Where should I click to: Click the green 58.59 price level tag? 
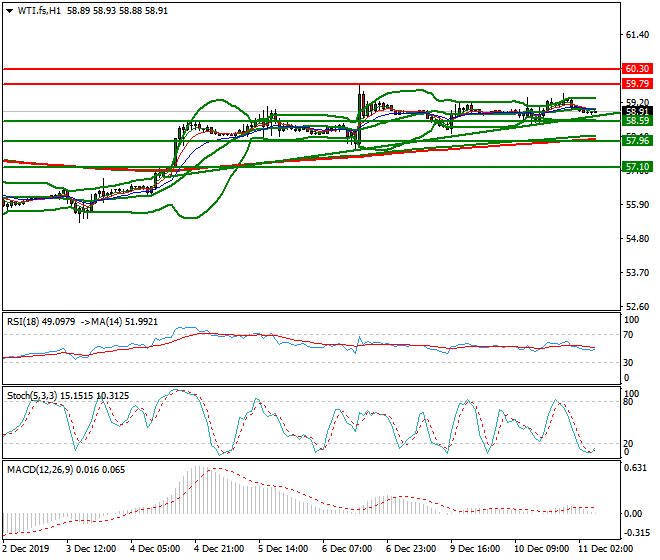click(637, 121)
